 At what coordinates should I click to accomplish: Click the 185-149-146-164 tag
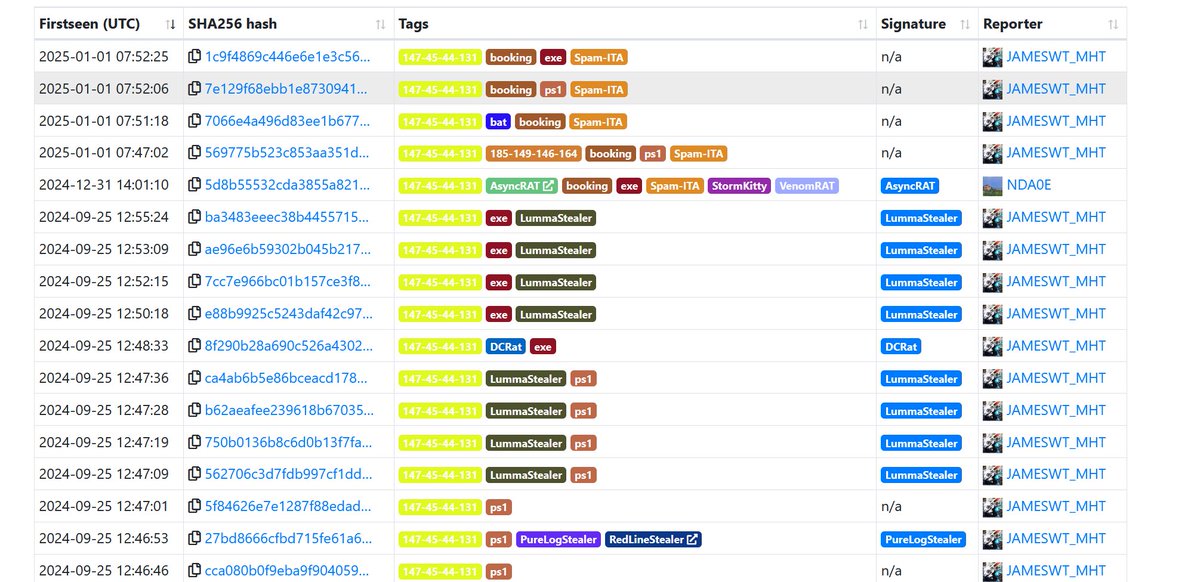click(x=534, y=154)
